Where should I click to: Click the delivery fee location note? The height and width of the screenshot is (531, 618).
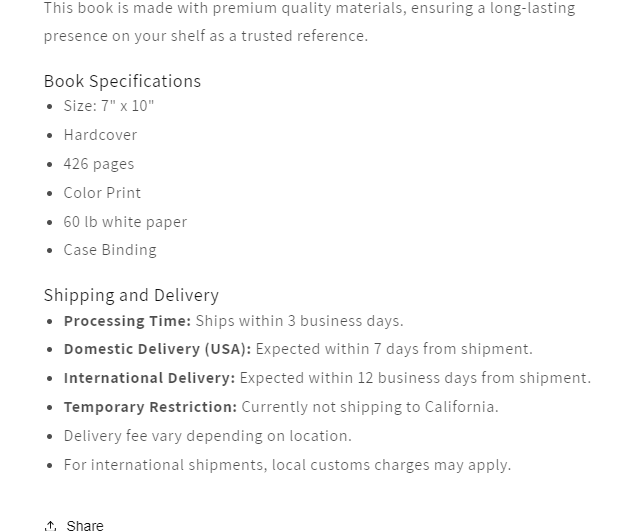click(207, 436)
